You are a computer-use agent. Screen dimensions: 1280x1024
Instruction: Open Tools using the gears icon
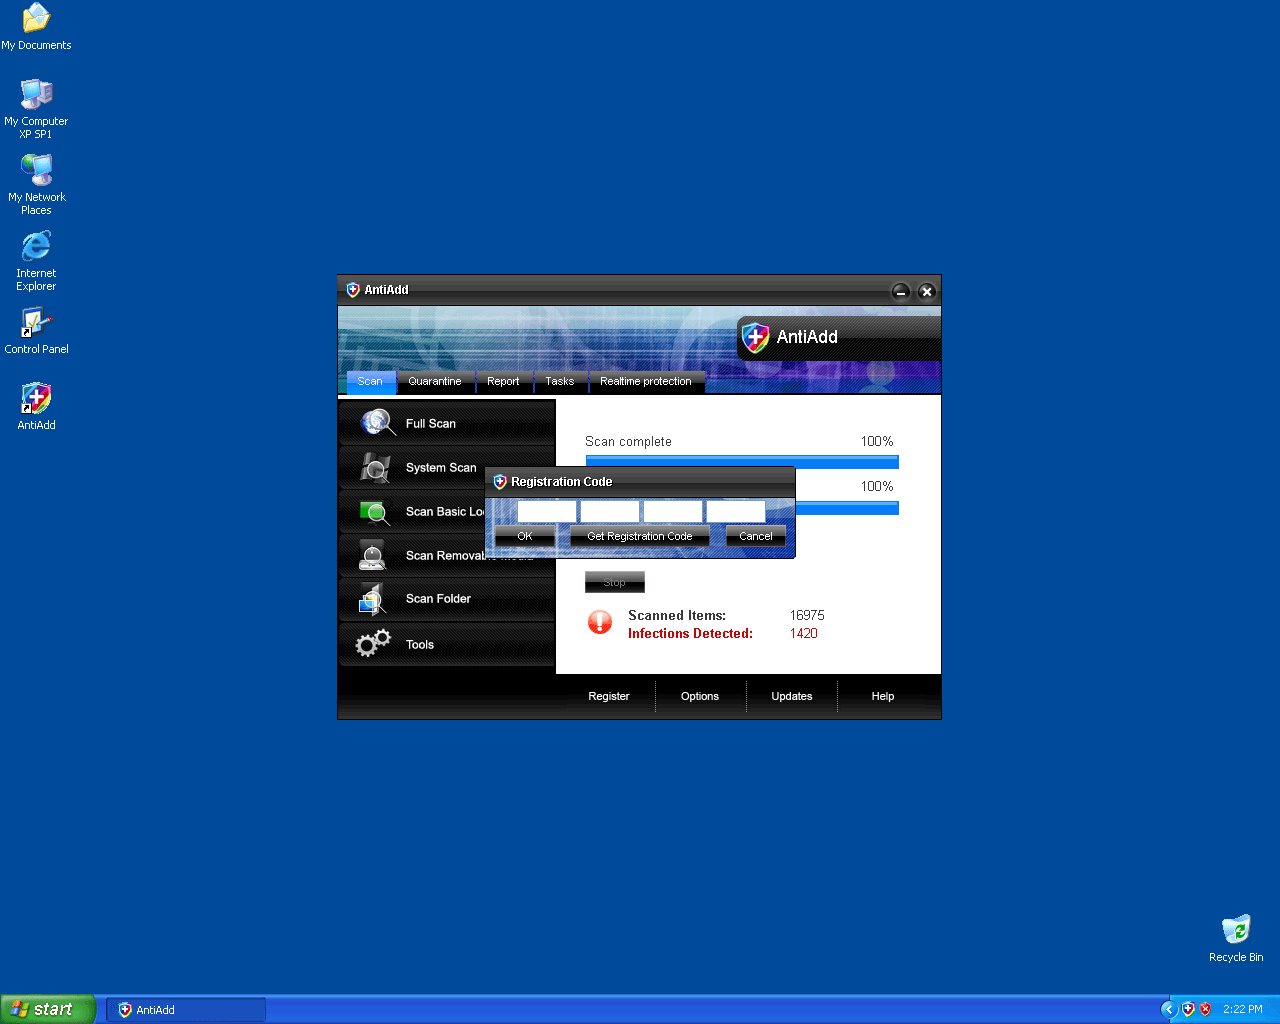click(x=373, y=644)
